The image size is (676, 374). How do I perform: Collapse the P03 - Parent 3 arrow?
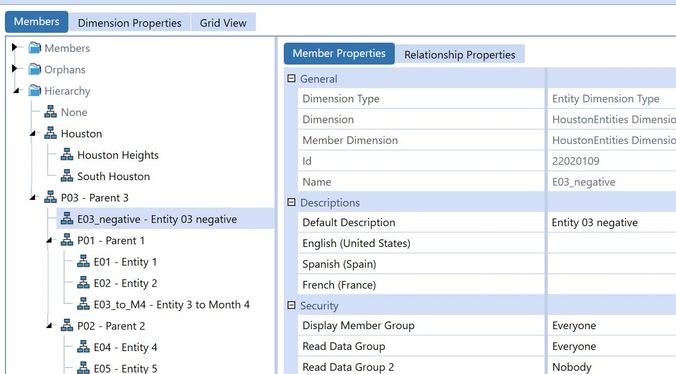(33, 198)
